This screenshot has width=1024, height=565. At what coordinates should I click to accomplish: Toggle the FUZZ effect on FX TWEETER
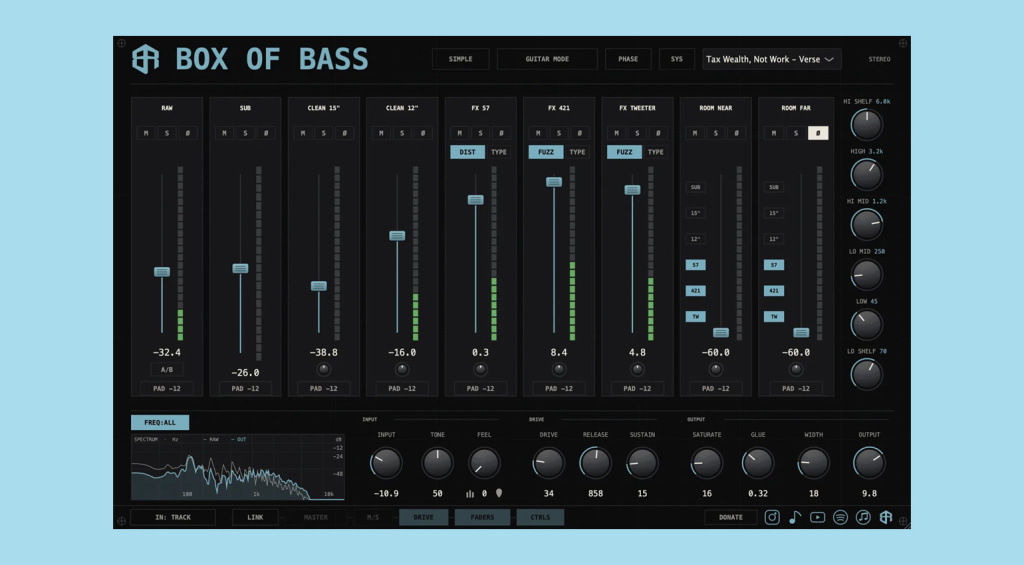(x=624, y=152)
